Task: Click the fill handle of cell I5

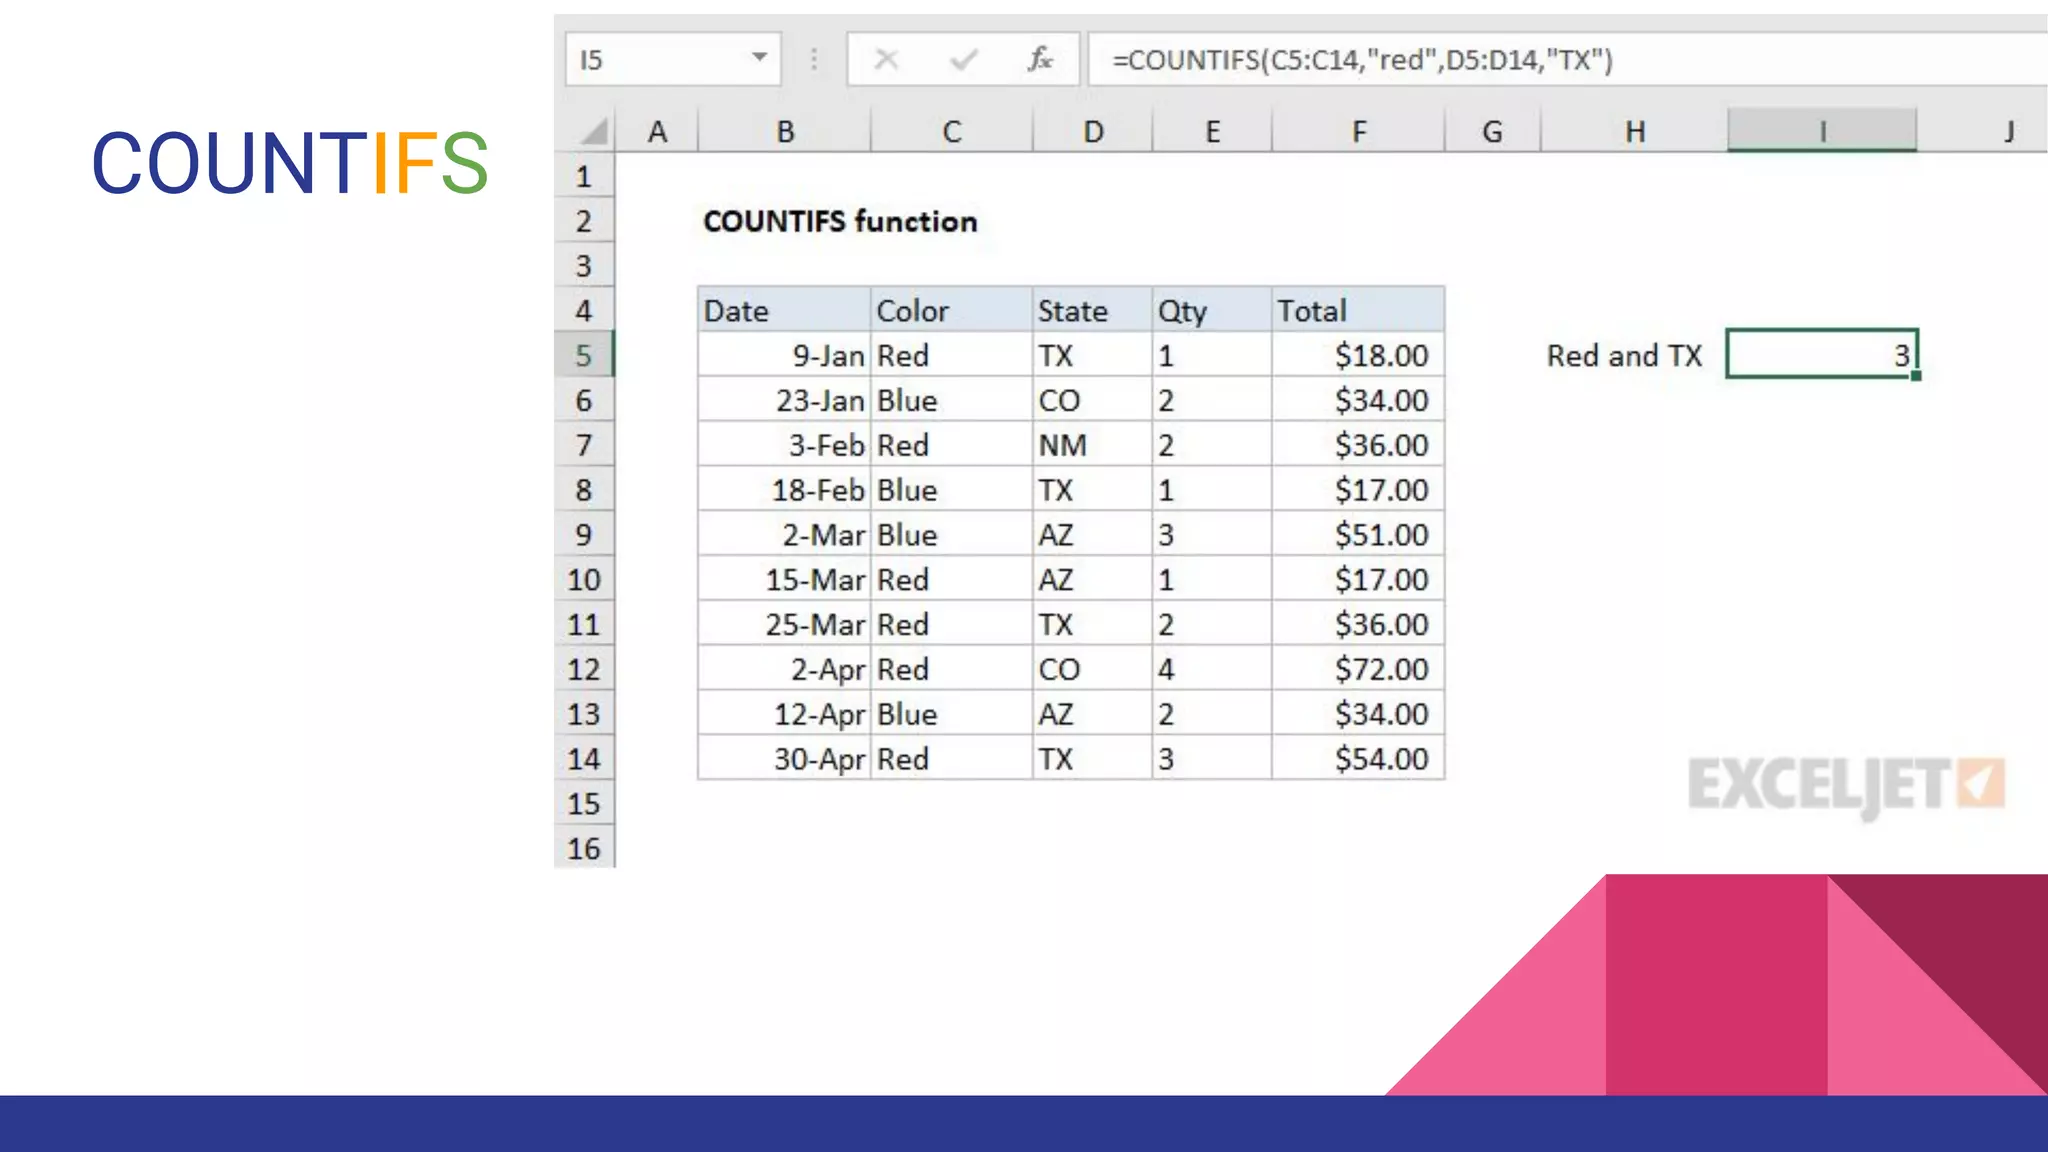Action: [1916, 376]
